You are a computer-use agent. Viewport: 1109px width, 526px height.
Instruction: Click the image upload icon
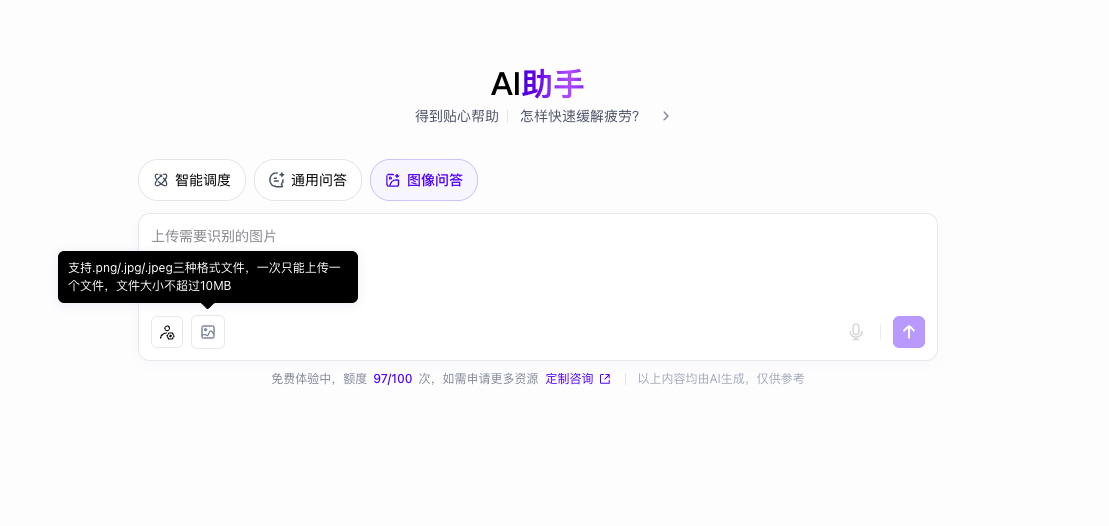(x=208, y=332)
